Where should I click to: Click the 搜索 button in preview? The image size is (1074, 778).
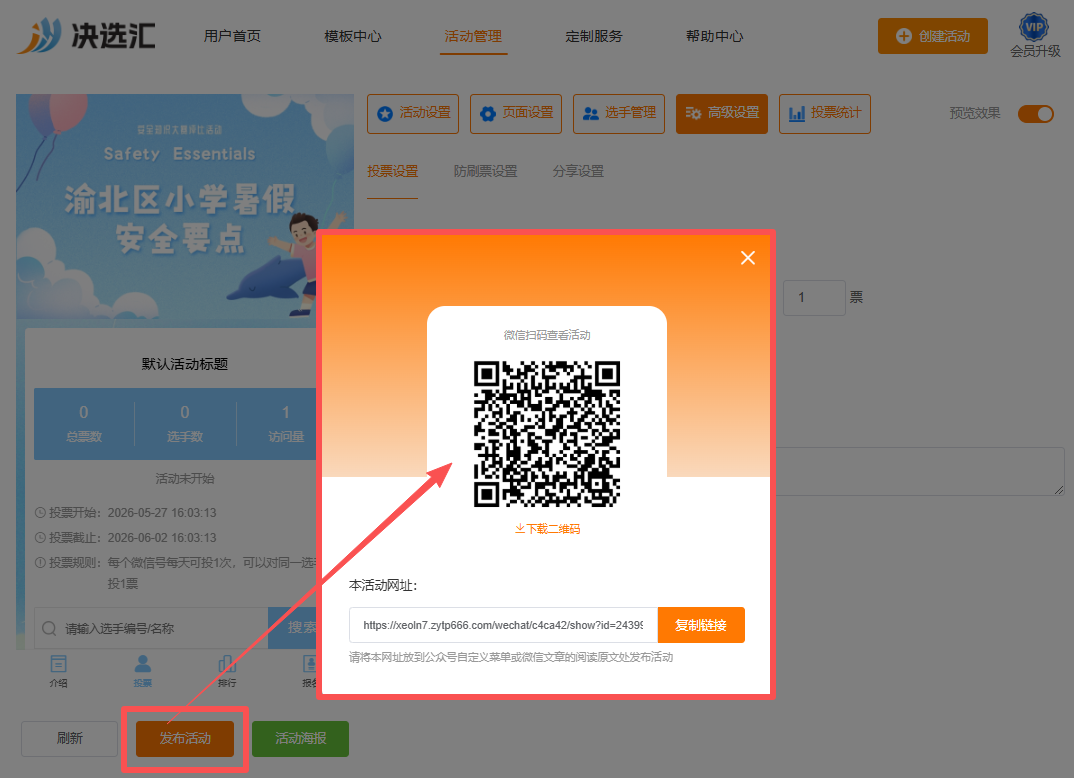[x=293, y=628]
